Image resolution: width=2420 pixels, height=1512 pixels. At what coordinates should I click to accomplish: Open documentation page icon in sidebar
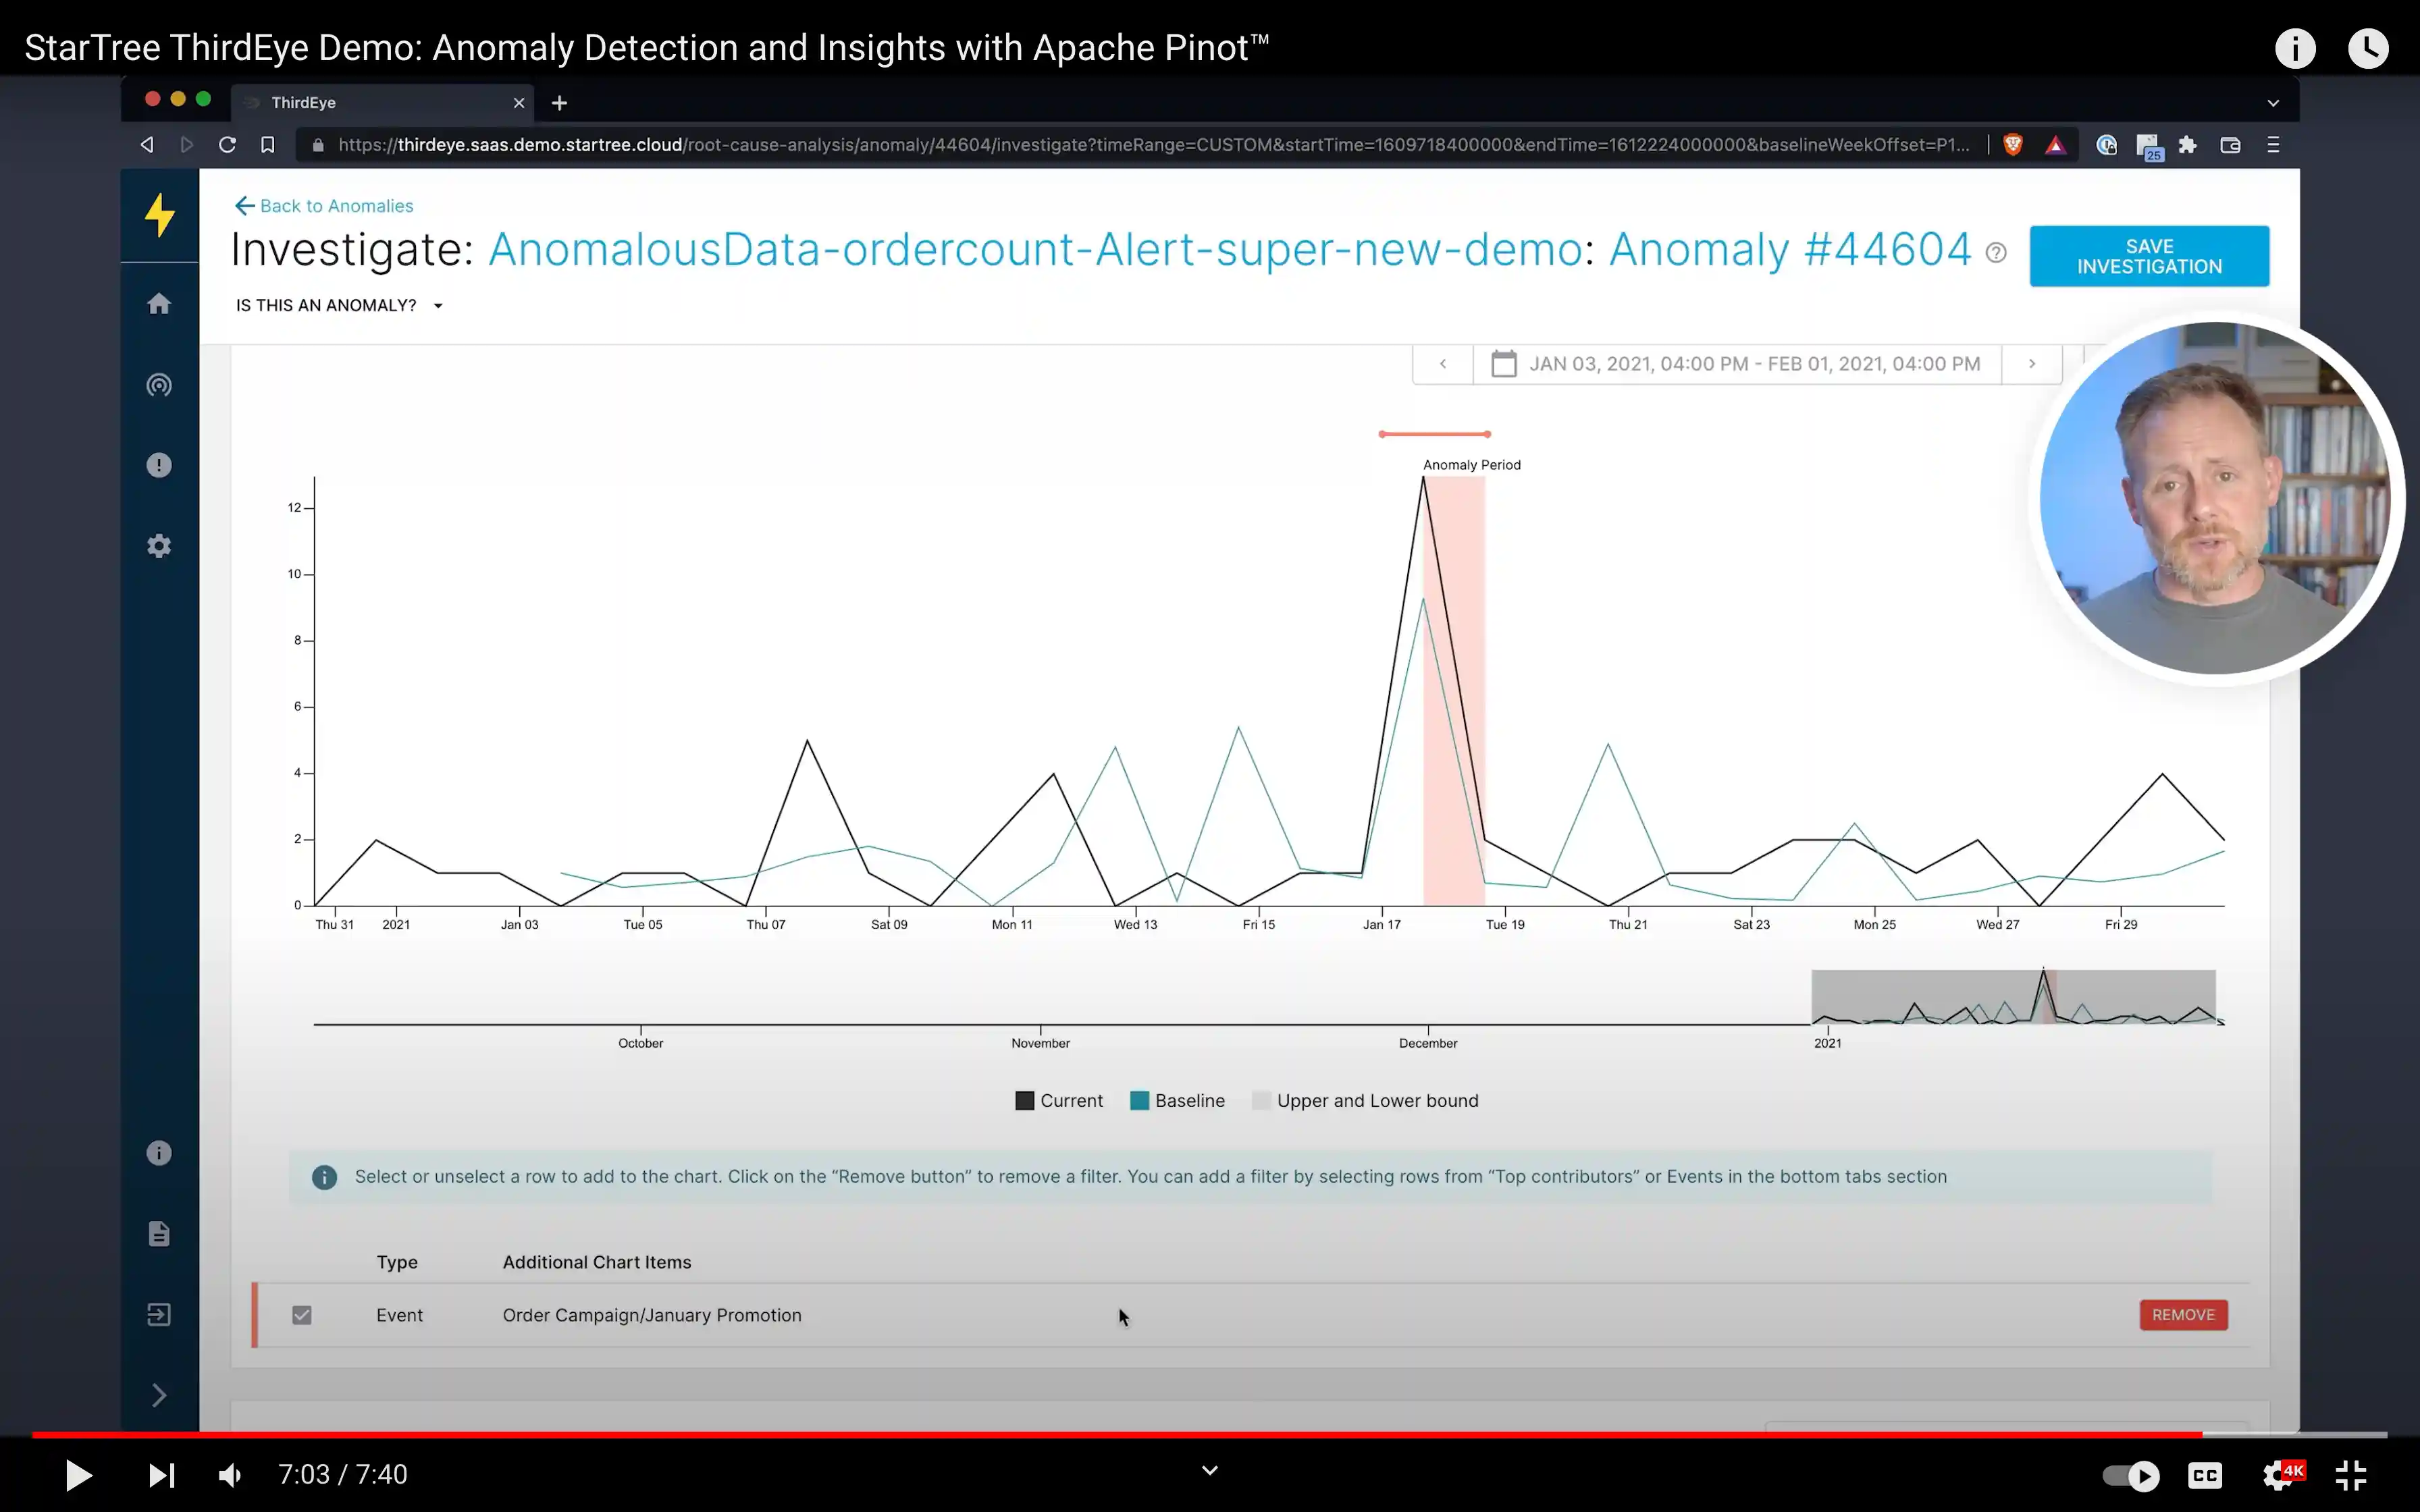(x=159, y=1234)
